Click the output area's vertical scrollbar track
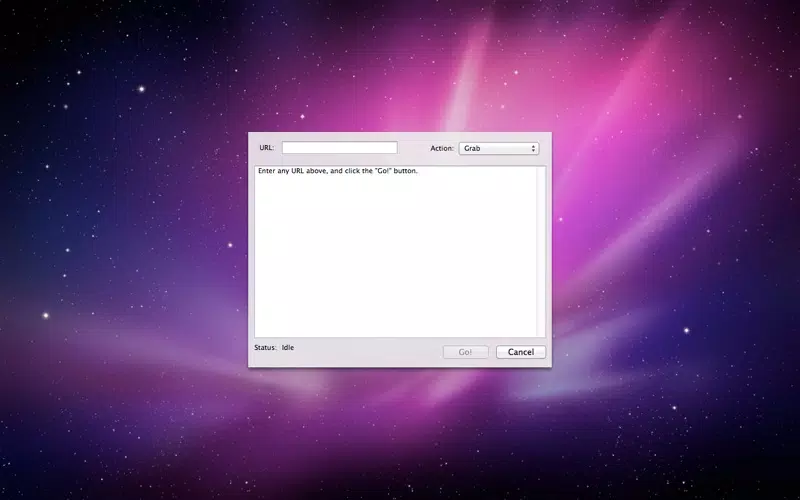 pos(541,250)
